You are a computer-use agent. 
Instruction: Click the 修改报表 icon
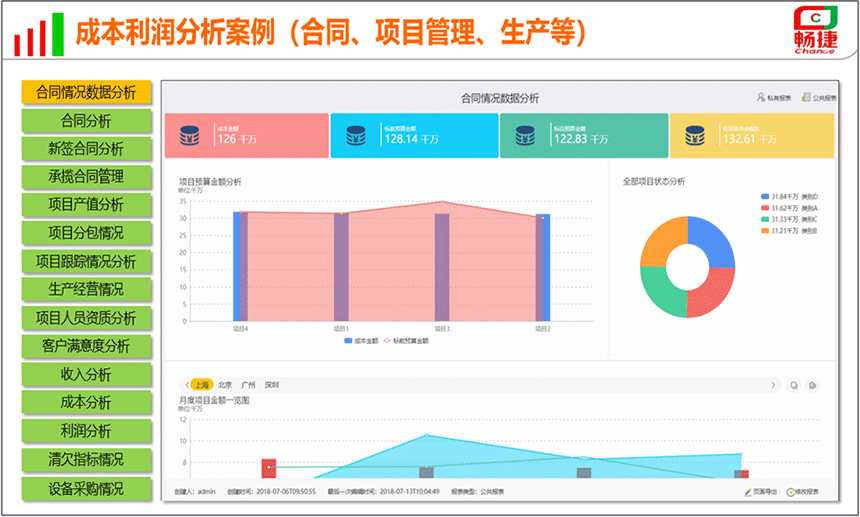790,492
